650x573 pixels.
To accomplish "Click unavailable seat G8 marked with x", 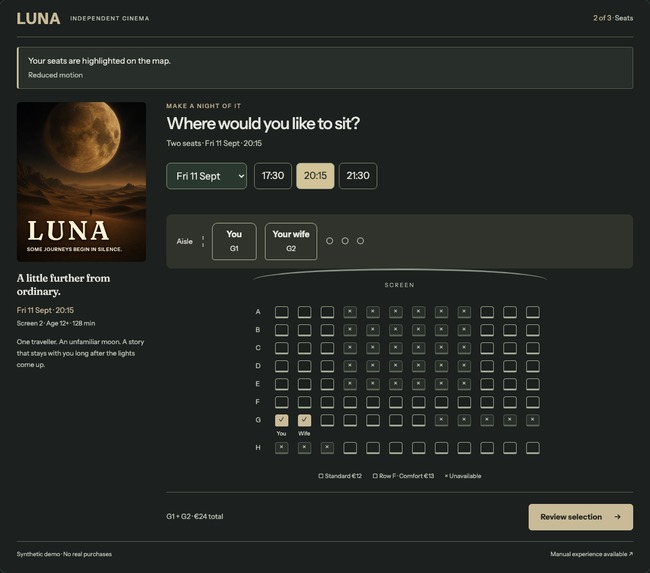I will pos(441,420).
